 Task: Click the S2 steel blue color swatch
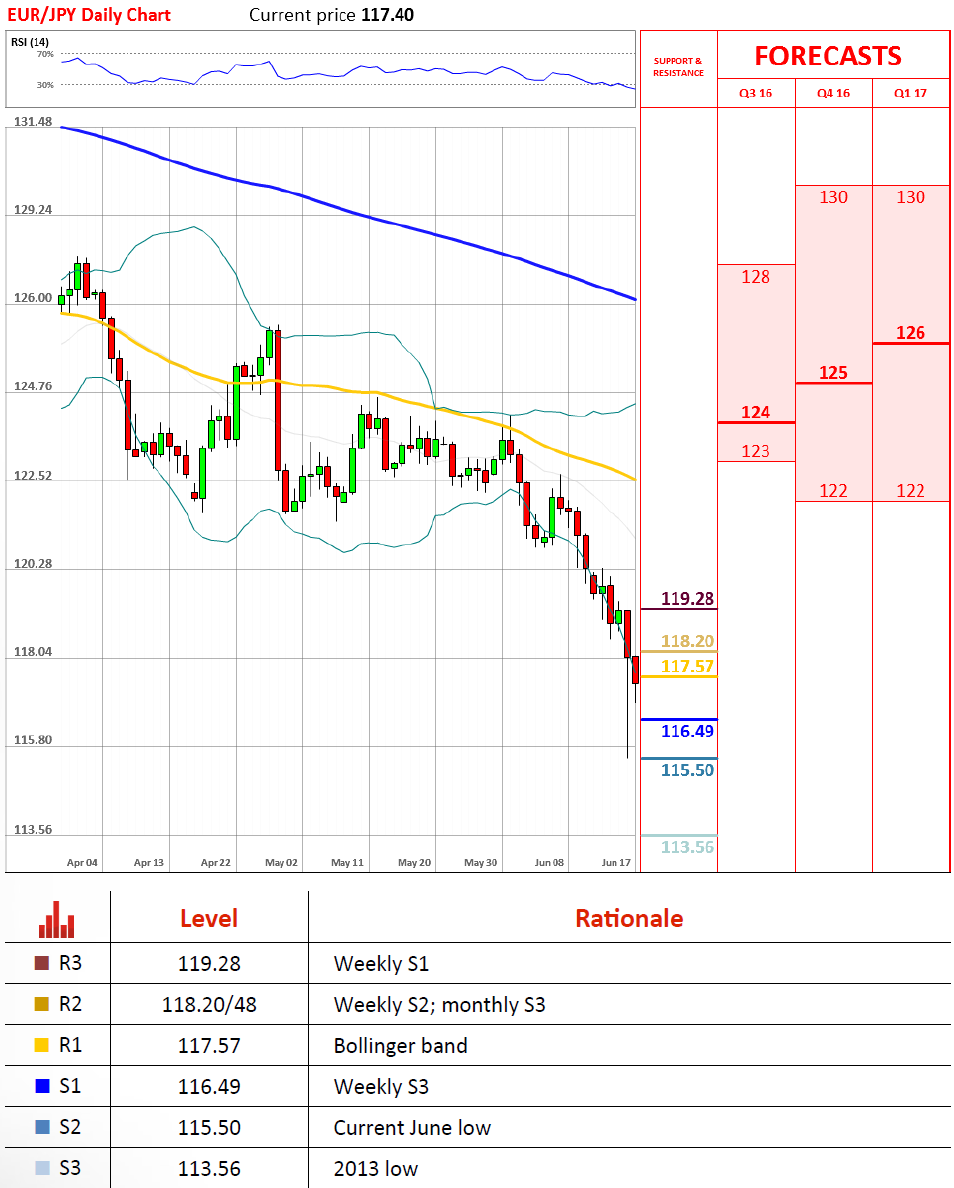42,1127
